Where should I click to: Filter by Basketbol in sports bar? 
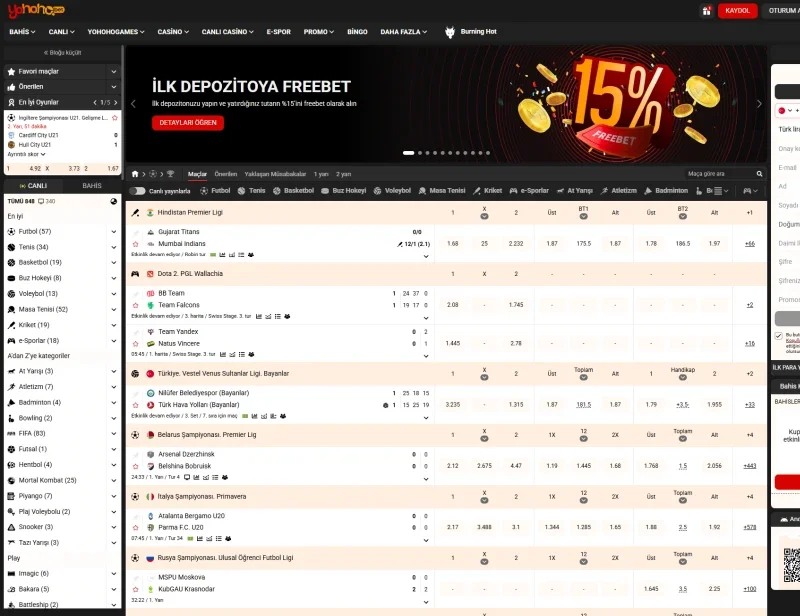(x=293, y=191)
